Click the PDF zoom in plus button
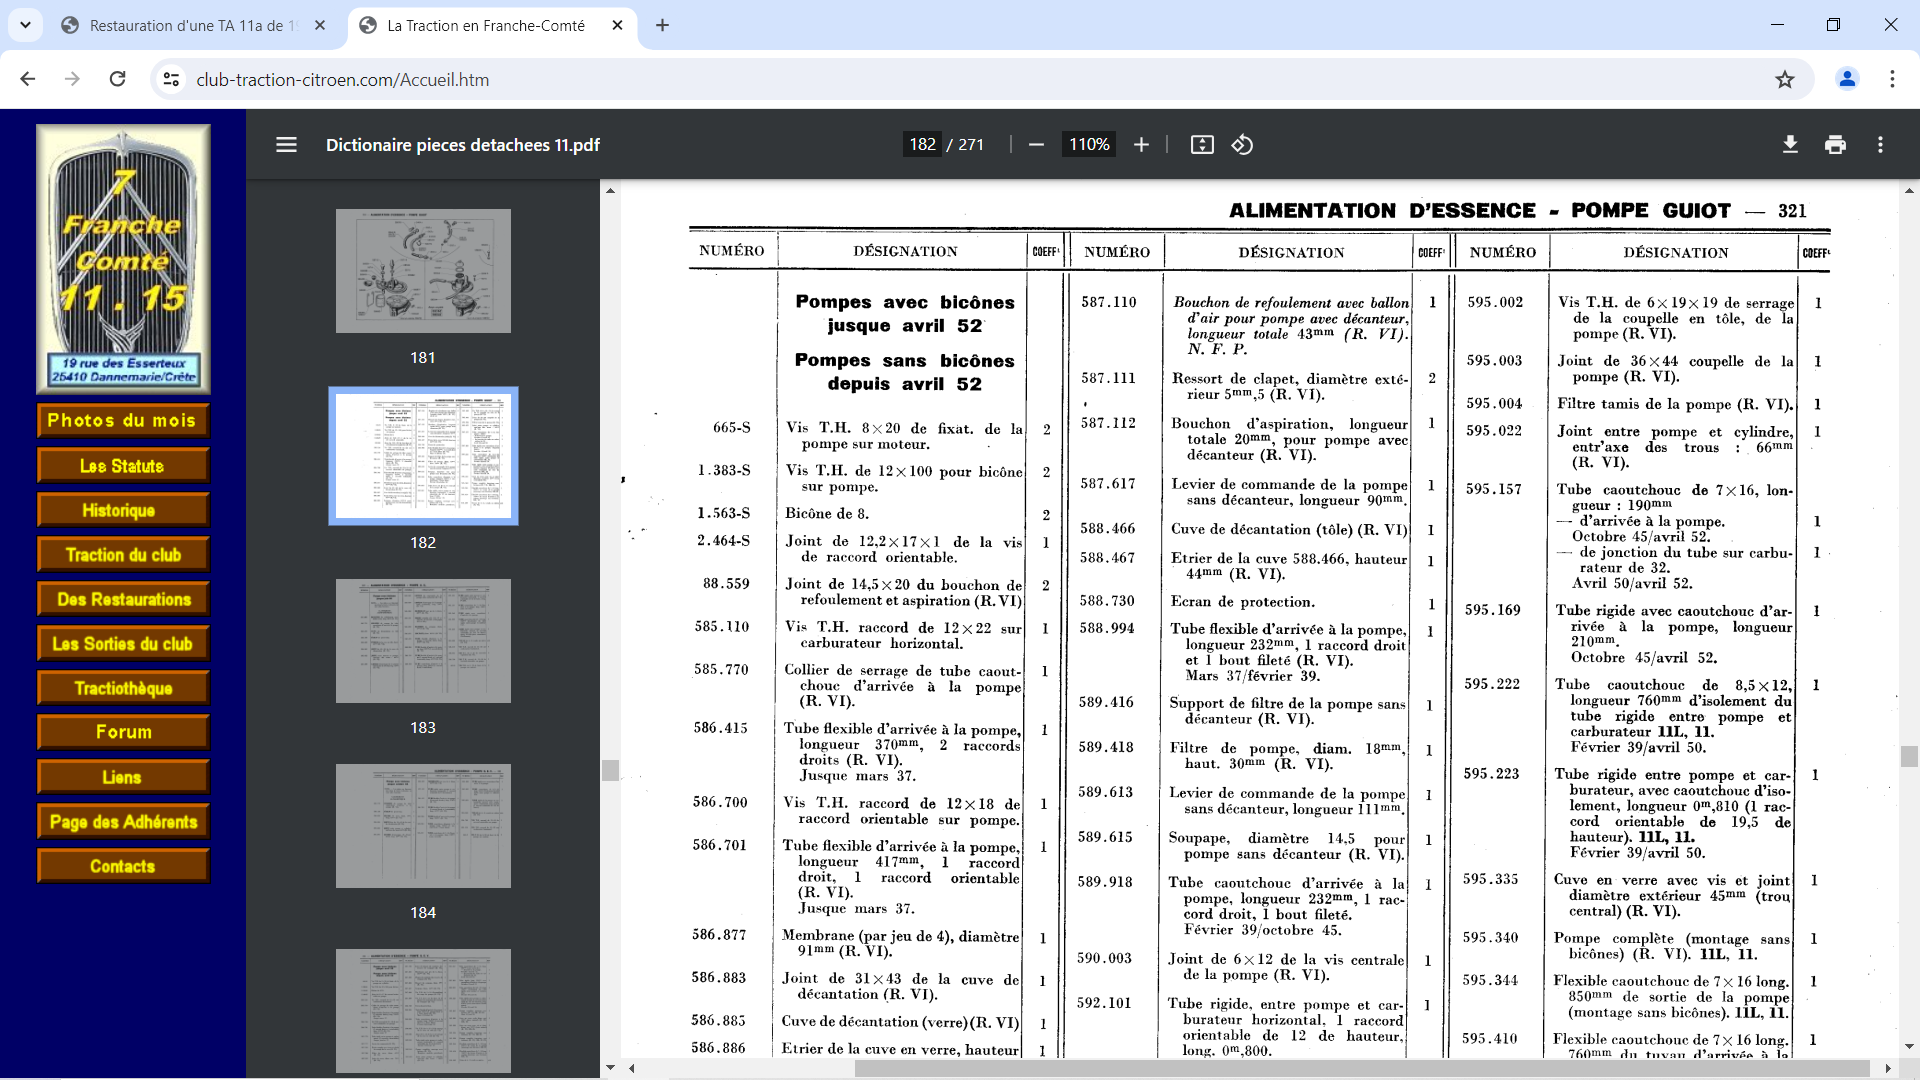1920x1080 pixels. coord(1141,145)
